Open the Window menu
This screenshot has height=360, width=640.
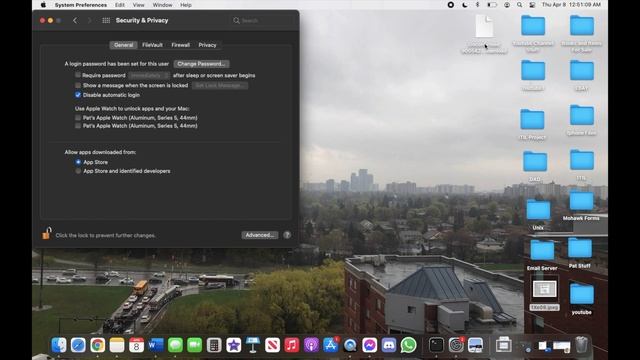(x=162, y=5)
